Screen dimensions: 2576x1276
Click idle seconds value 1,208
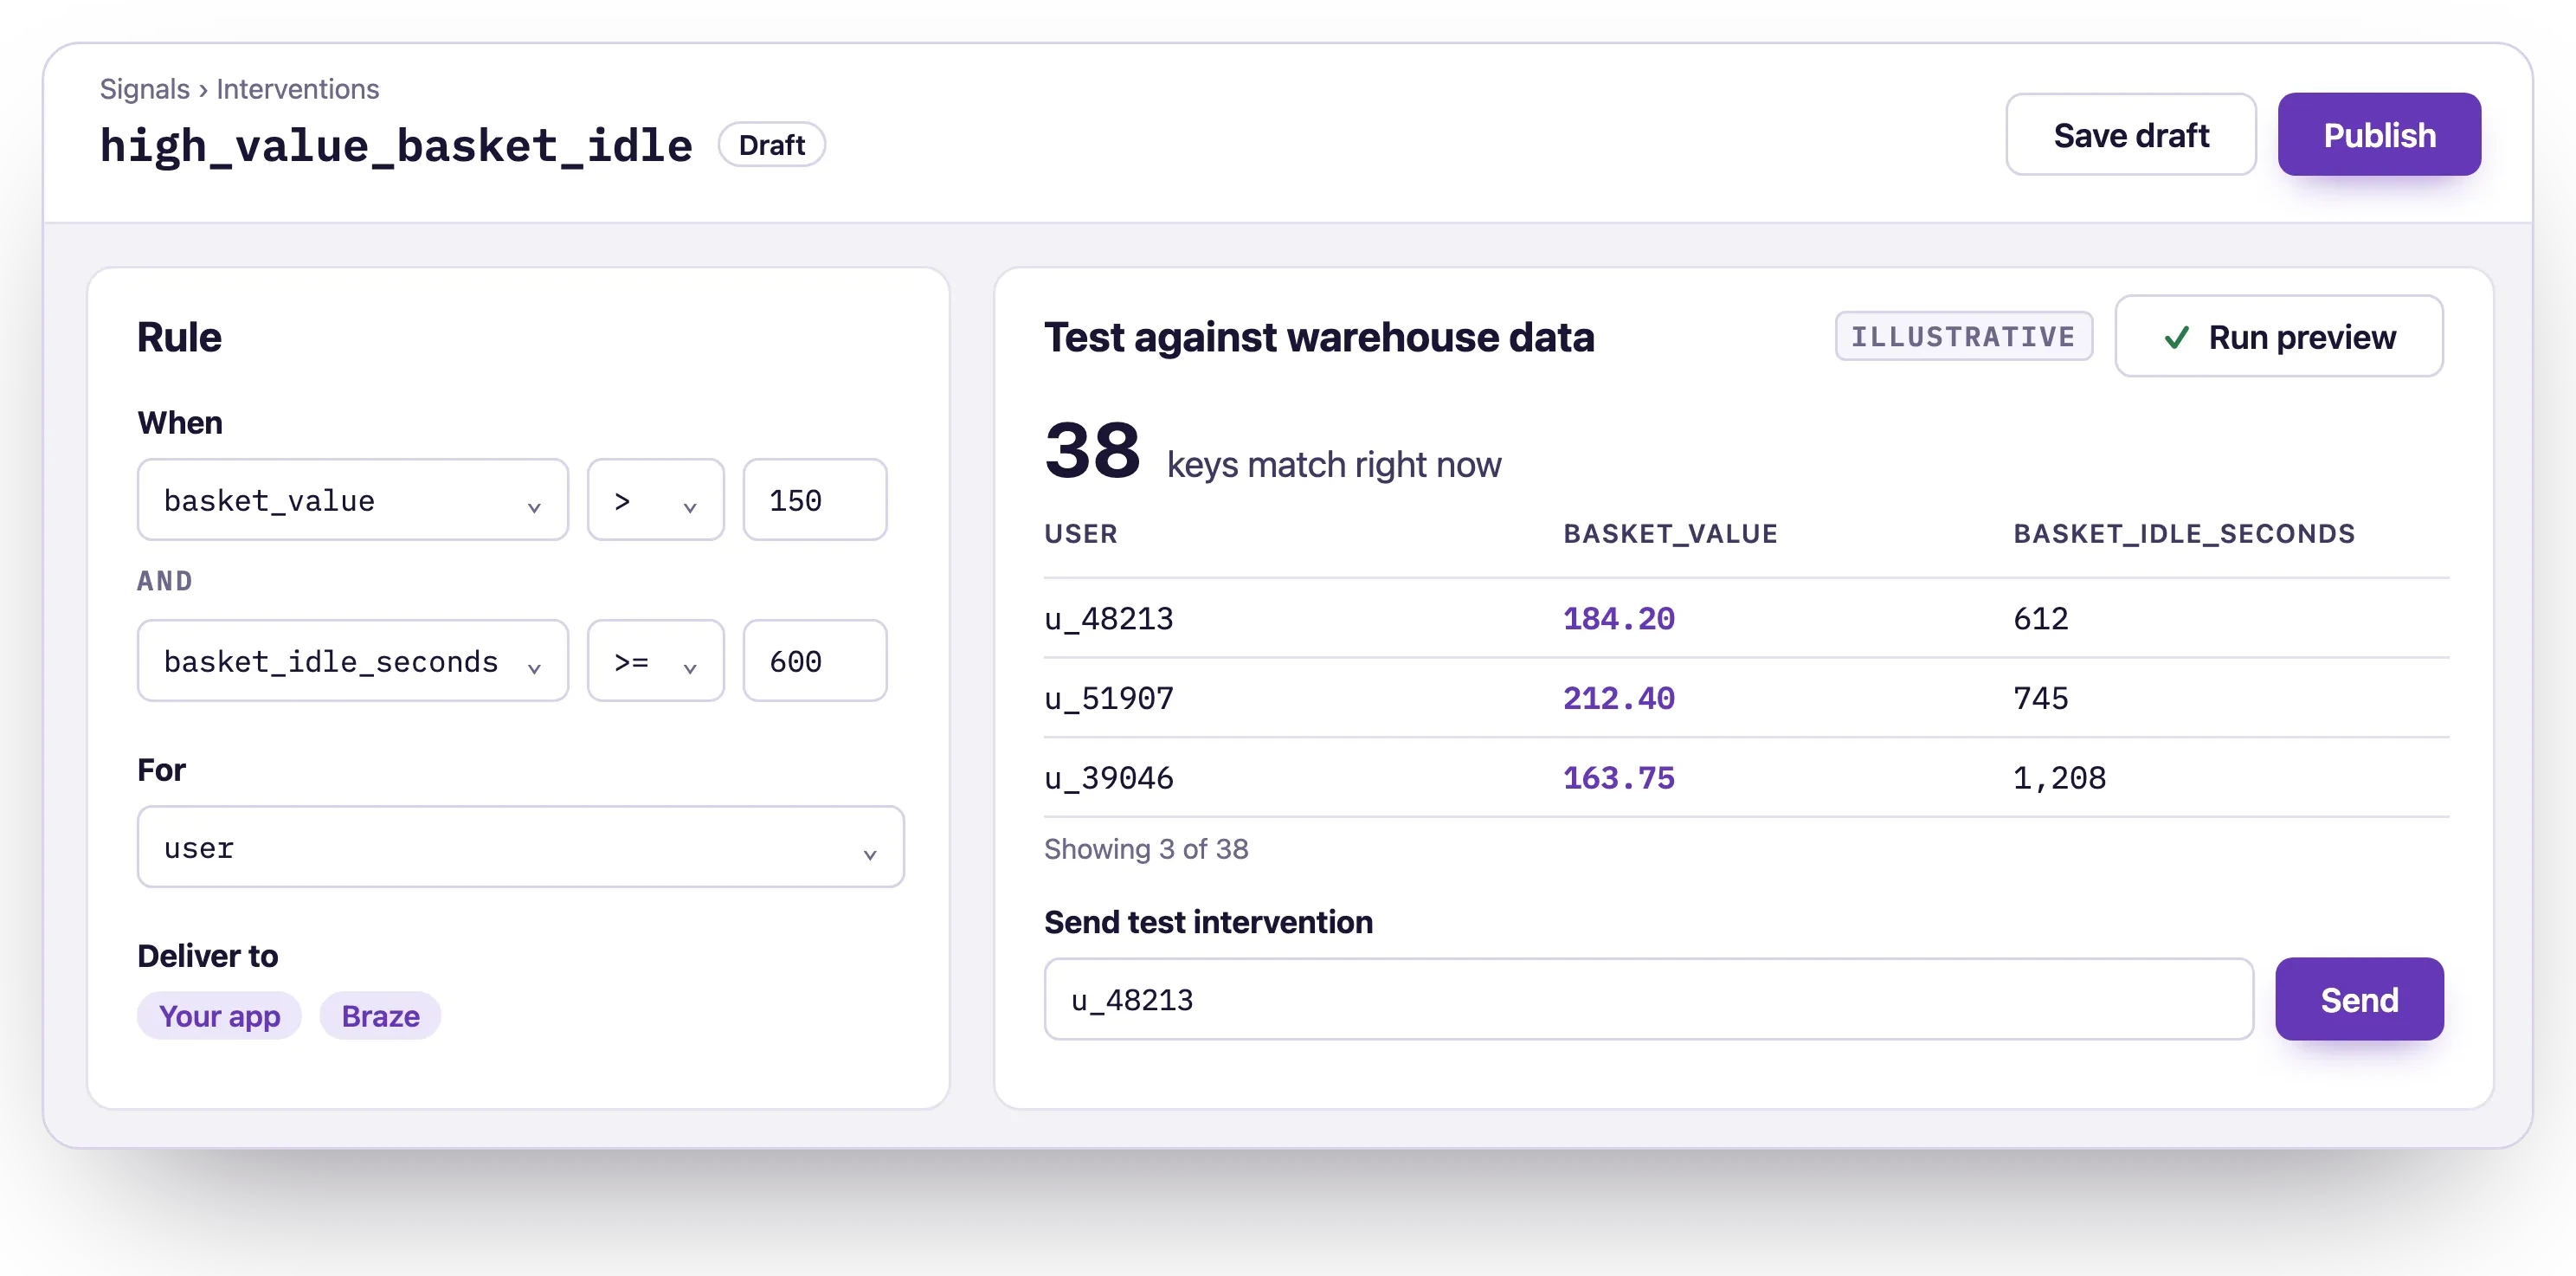2059,778
